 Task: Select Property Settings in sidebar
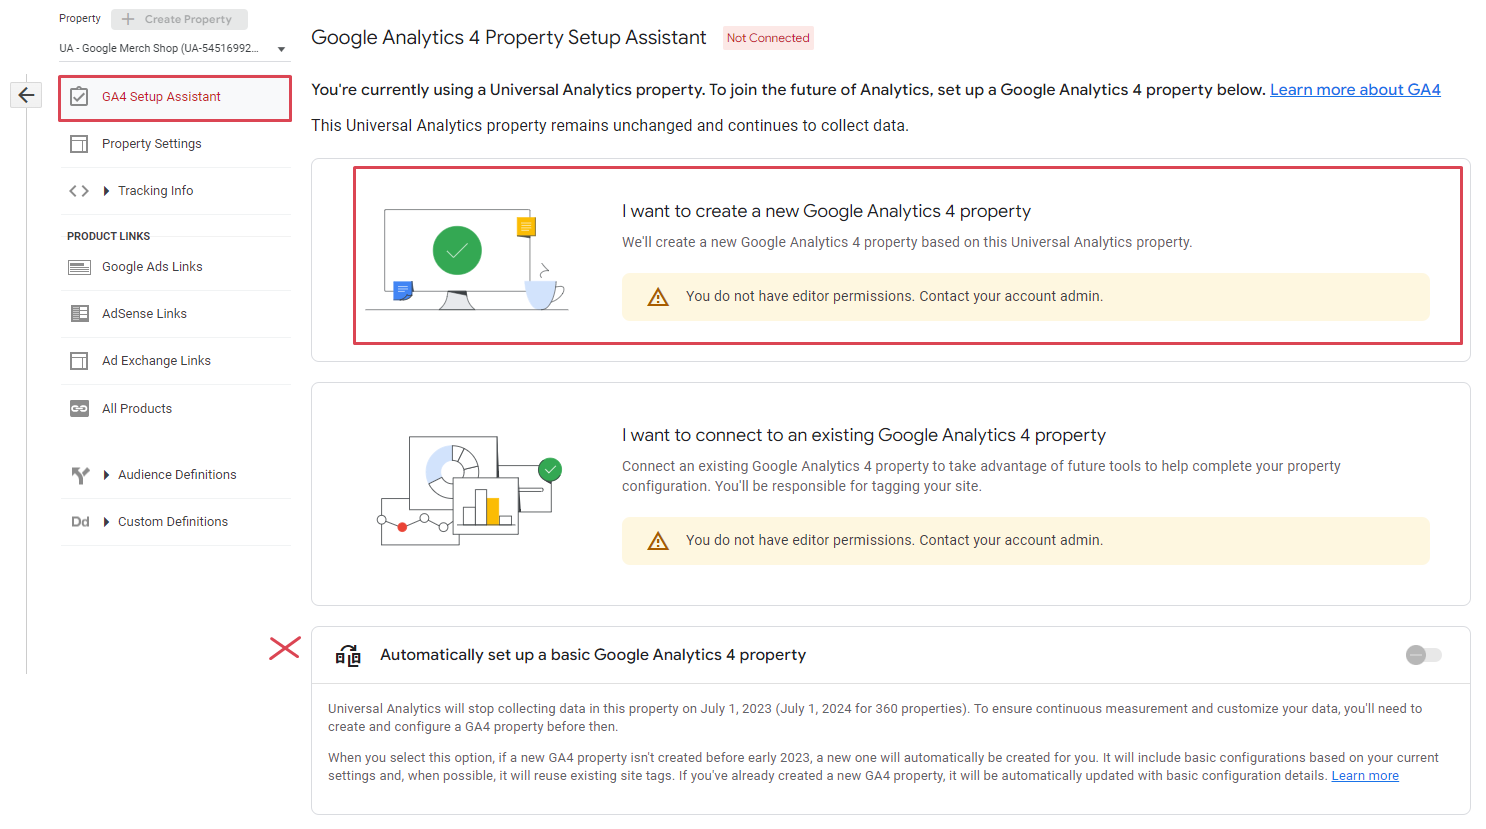point(175,144)
